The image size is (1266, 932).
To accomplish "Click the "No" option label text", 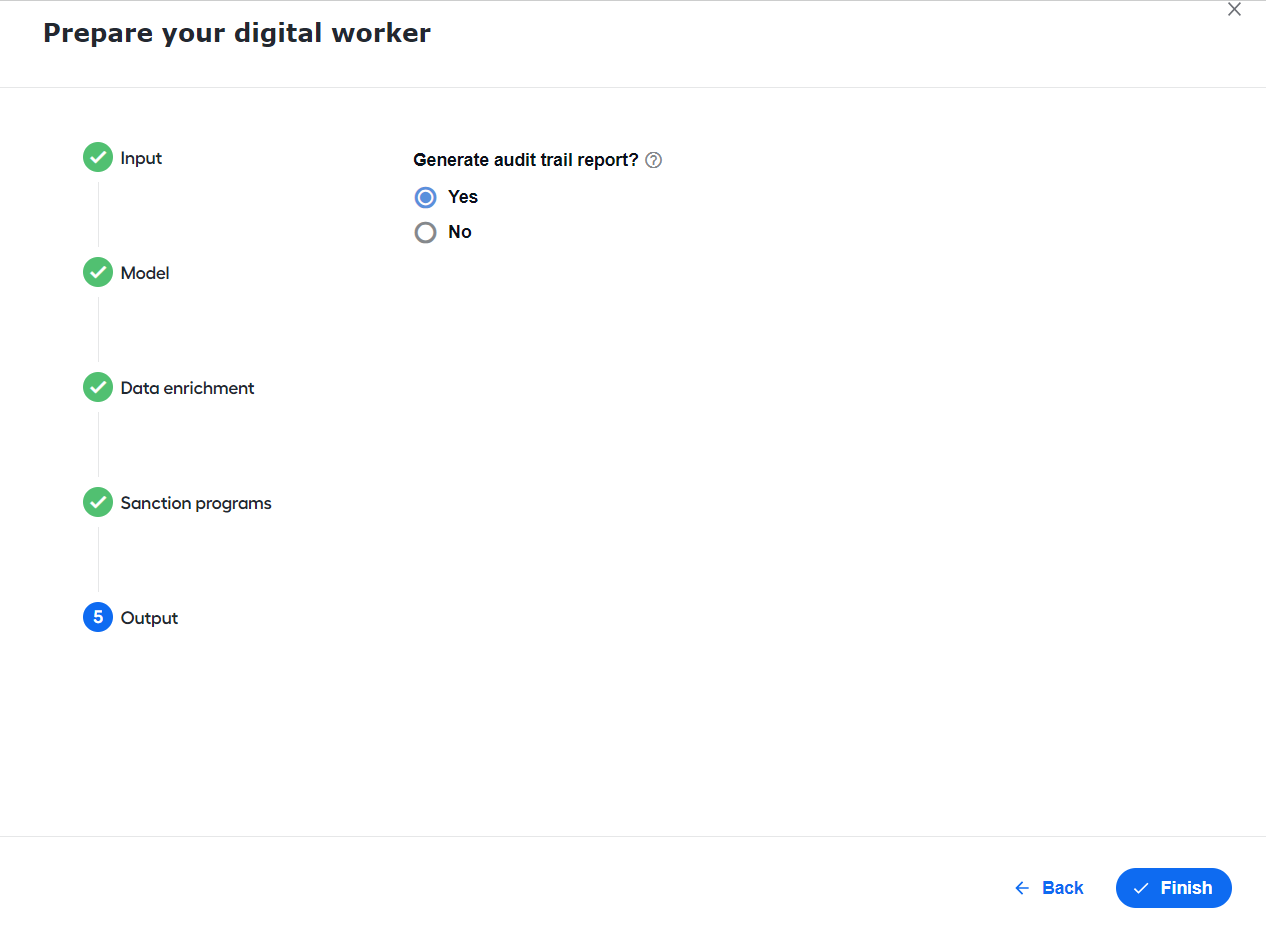I will [x=460, y=232].
